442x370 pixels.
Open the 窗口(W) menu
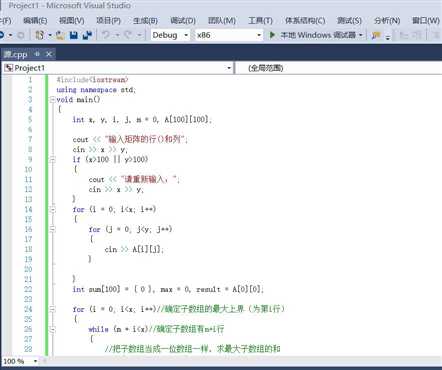point(426,21)
